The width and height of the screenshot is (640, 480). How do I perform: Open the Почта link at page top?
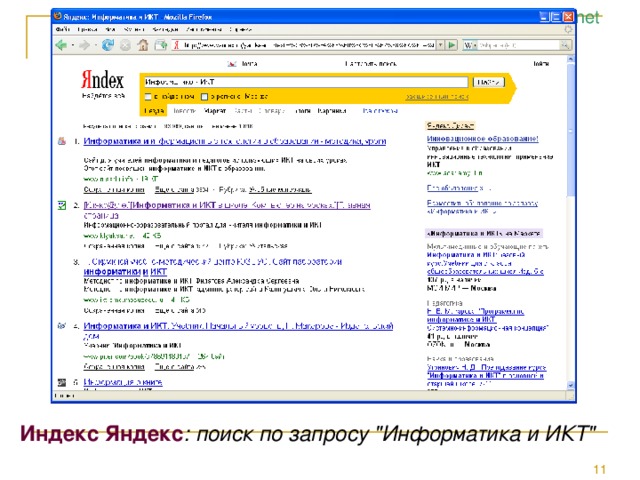pos(249,64)
